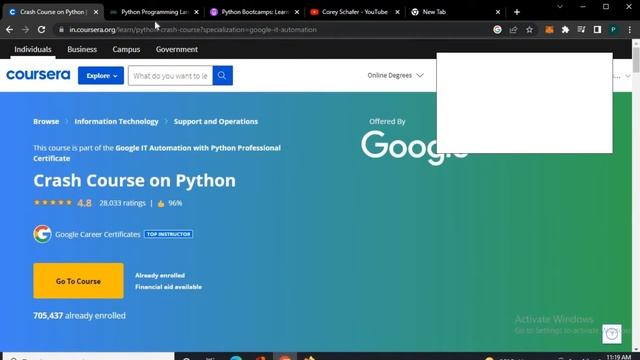Open the Chrome profile avatar
Image resolution: width=640 pixels, height=360 pixels.
click(x=613, y=29)
